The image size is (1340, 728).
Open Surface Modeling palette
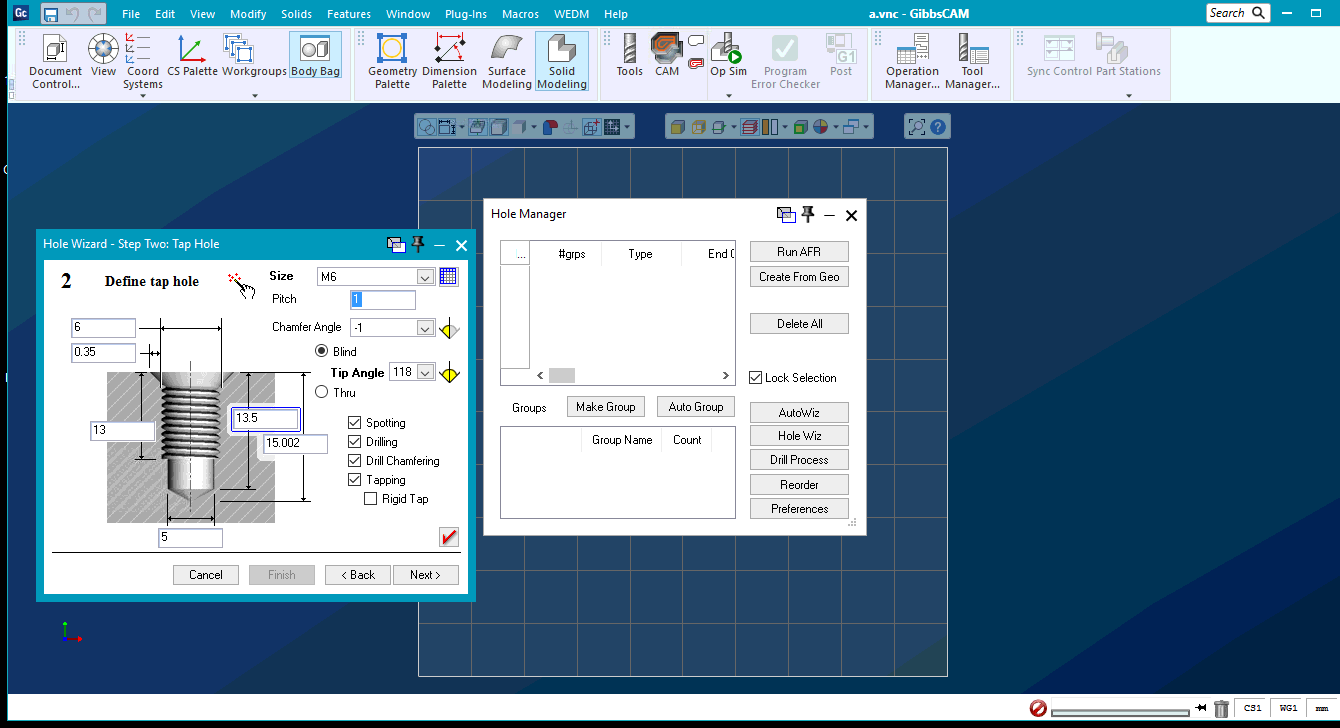click(507, 61)
